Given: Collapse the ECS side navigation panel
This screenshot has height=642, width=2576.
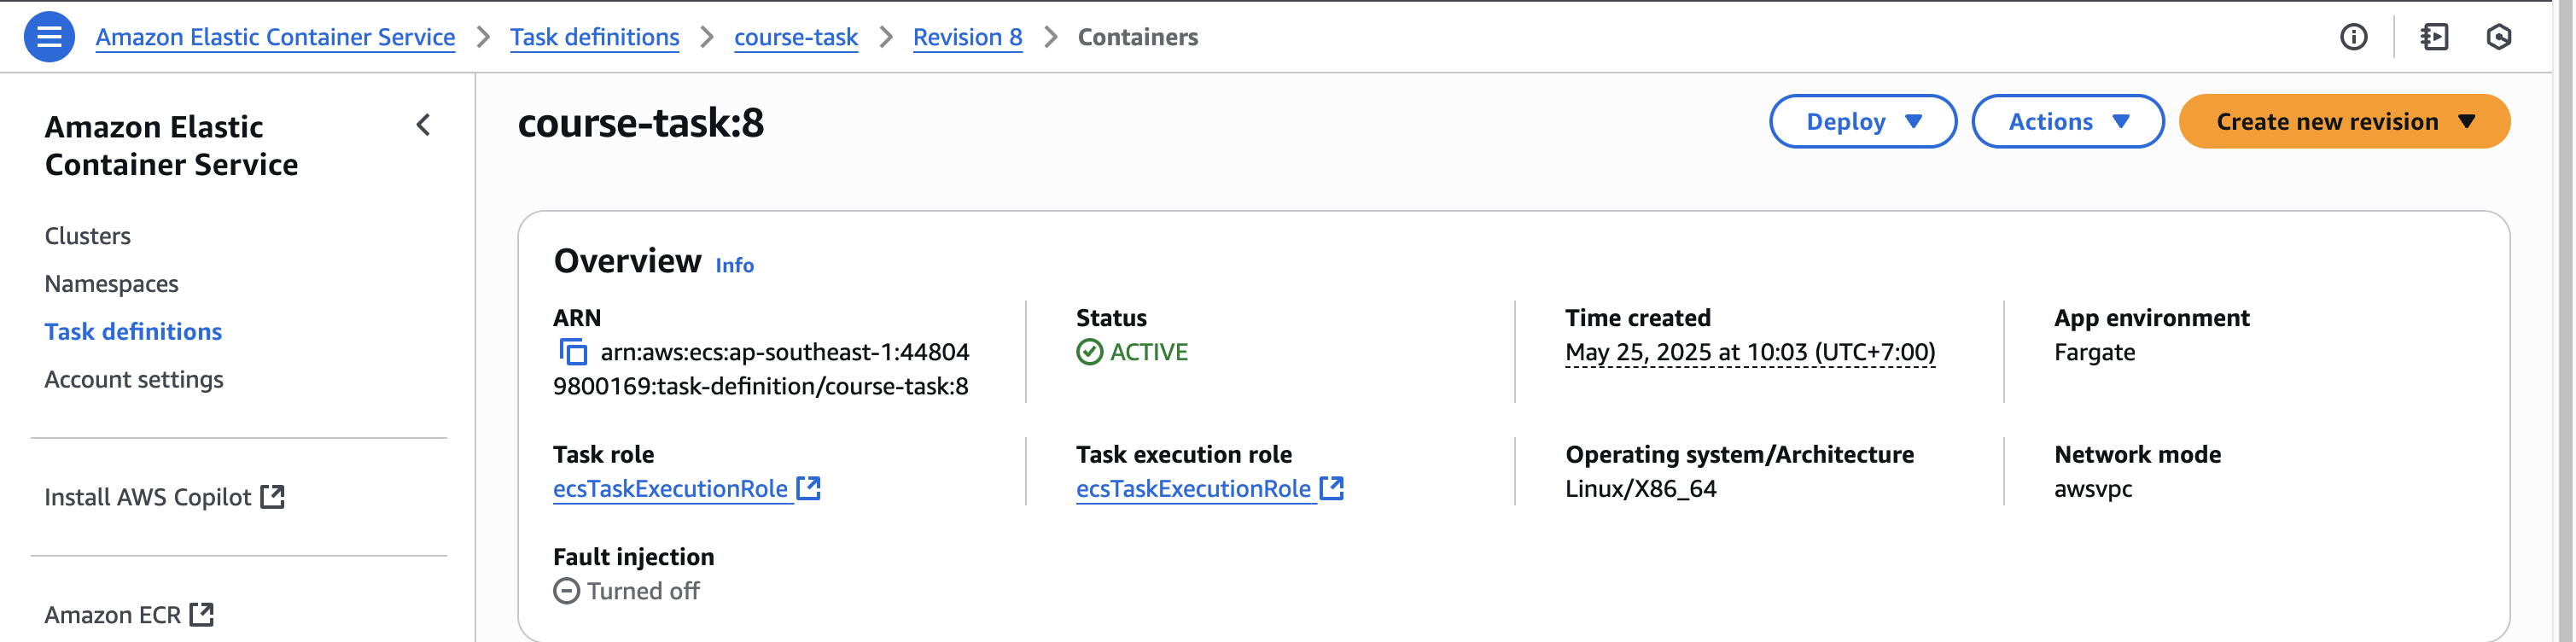Looking at the screenshot, I should (x=423, y=125).
